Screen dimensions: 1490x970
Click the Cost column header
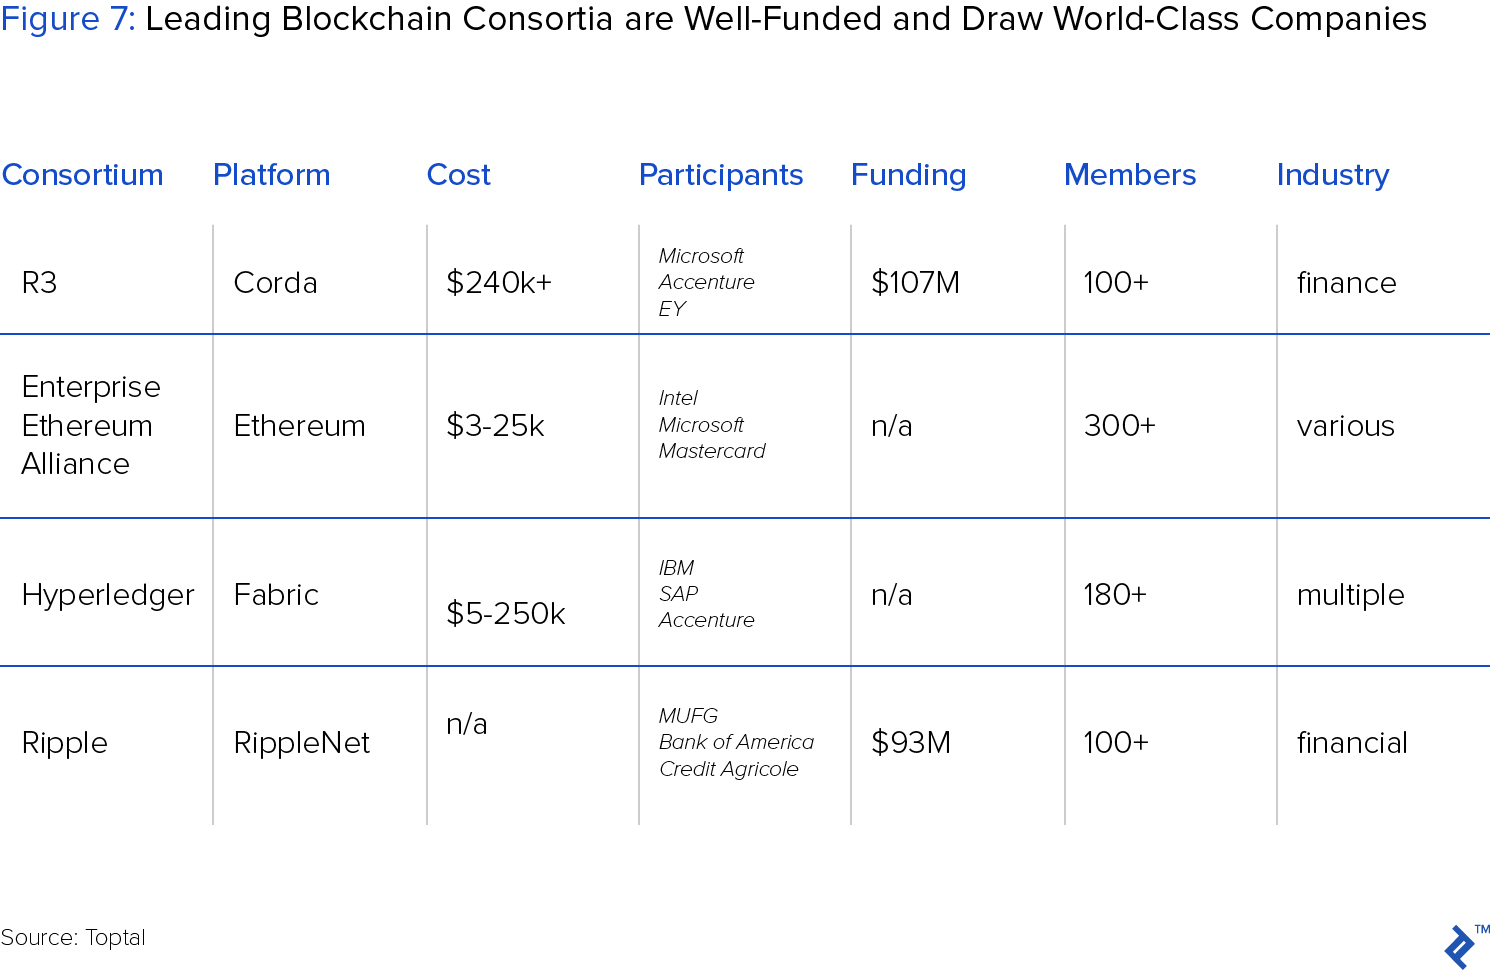click(x=459, y=175)
